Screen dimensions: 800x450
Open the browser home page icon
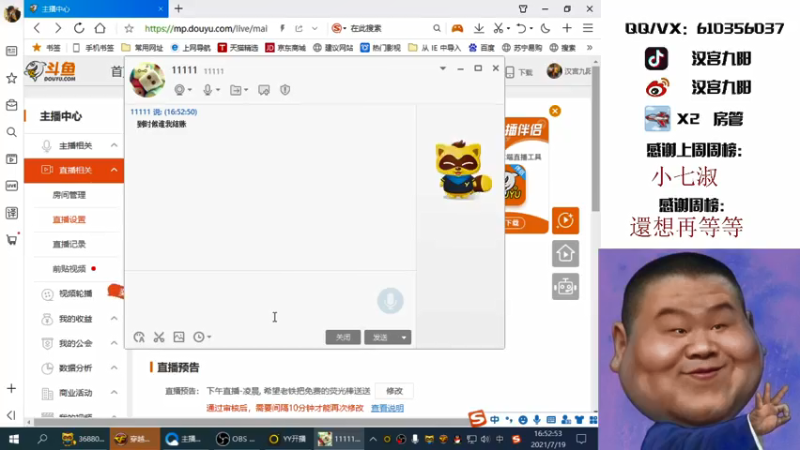point(100,28)
